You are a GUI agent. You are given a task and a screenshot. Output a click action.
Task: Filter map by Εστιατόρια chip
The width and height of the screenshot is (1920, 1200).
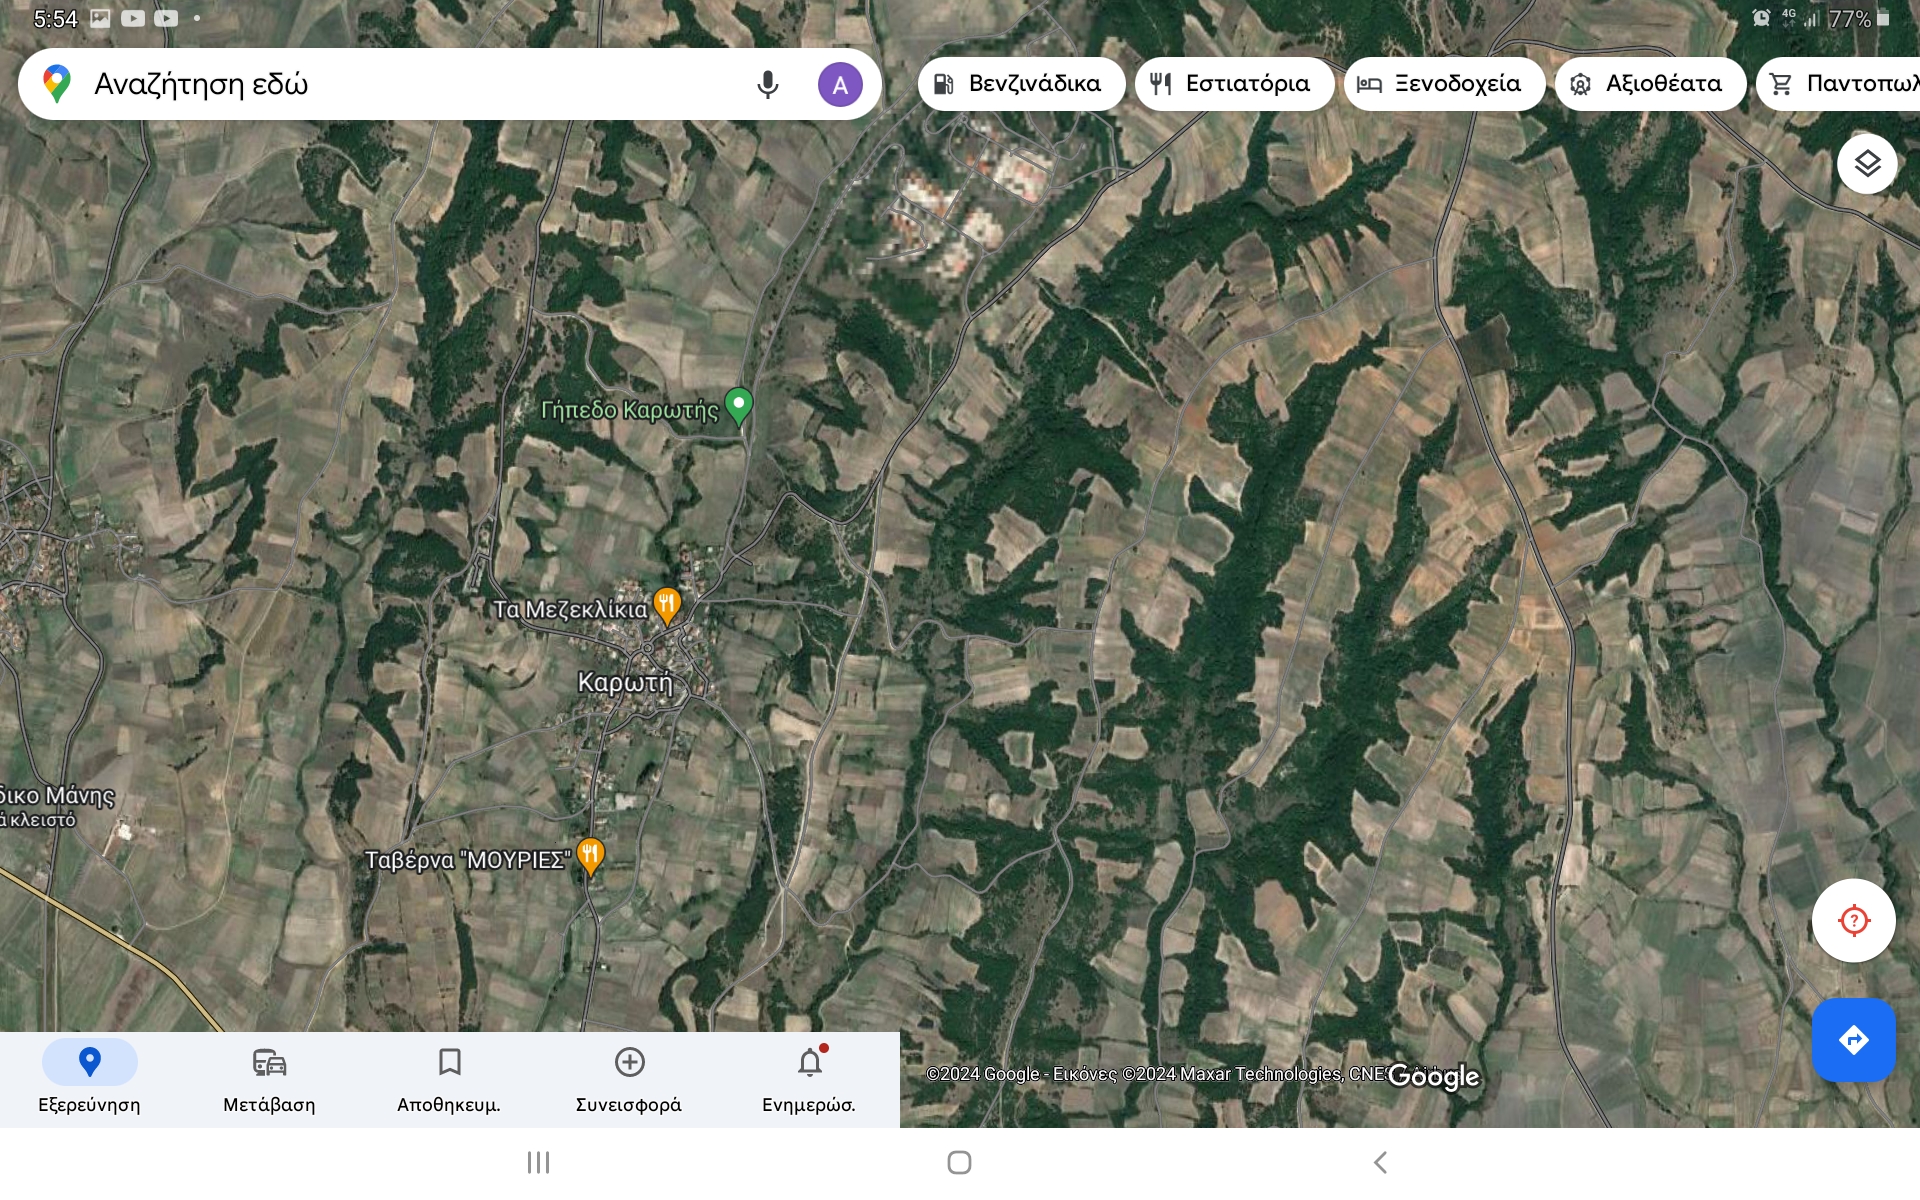pos(1233,84)
